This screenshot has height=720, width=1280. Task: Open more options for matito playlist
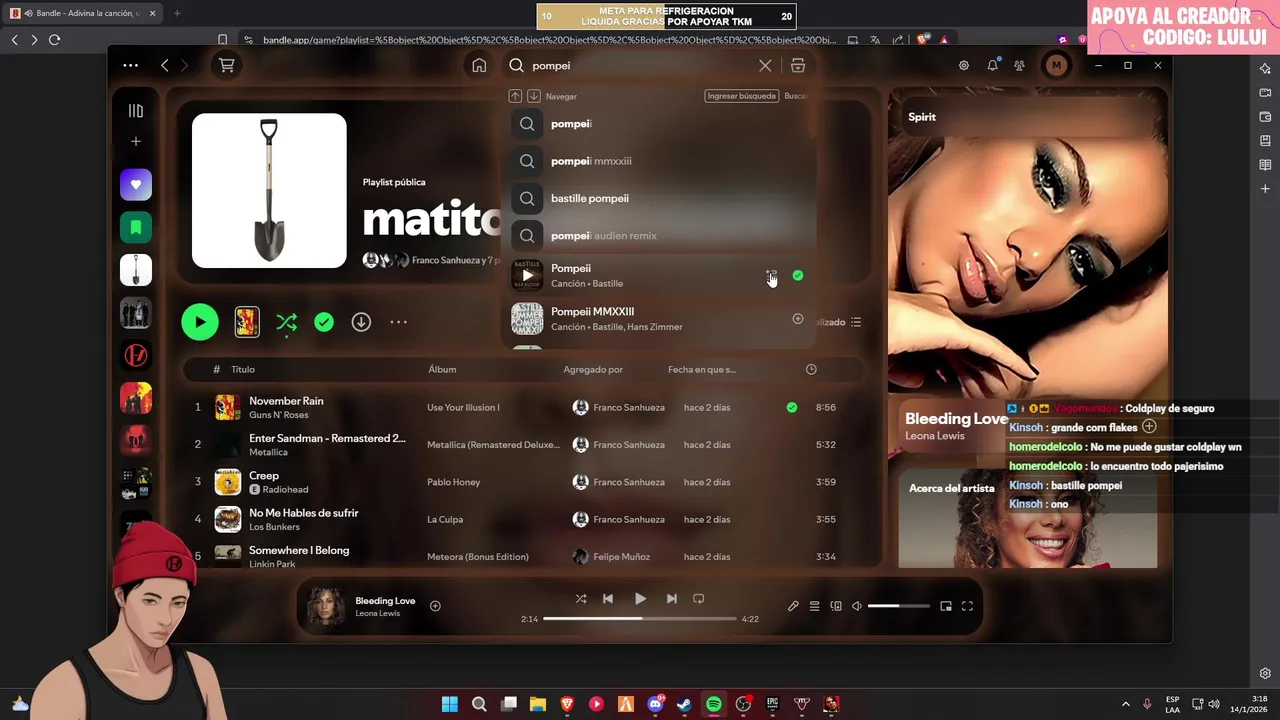(398, 322)
